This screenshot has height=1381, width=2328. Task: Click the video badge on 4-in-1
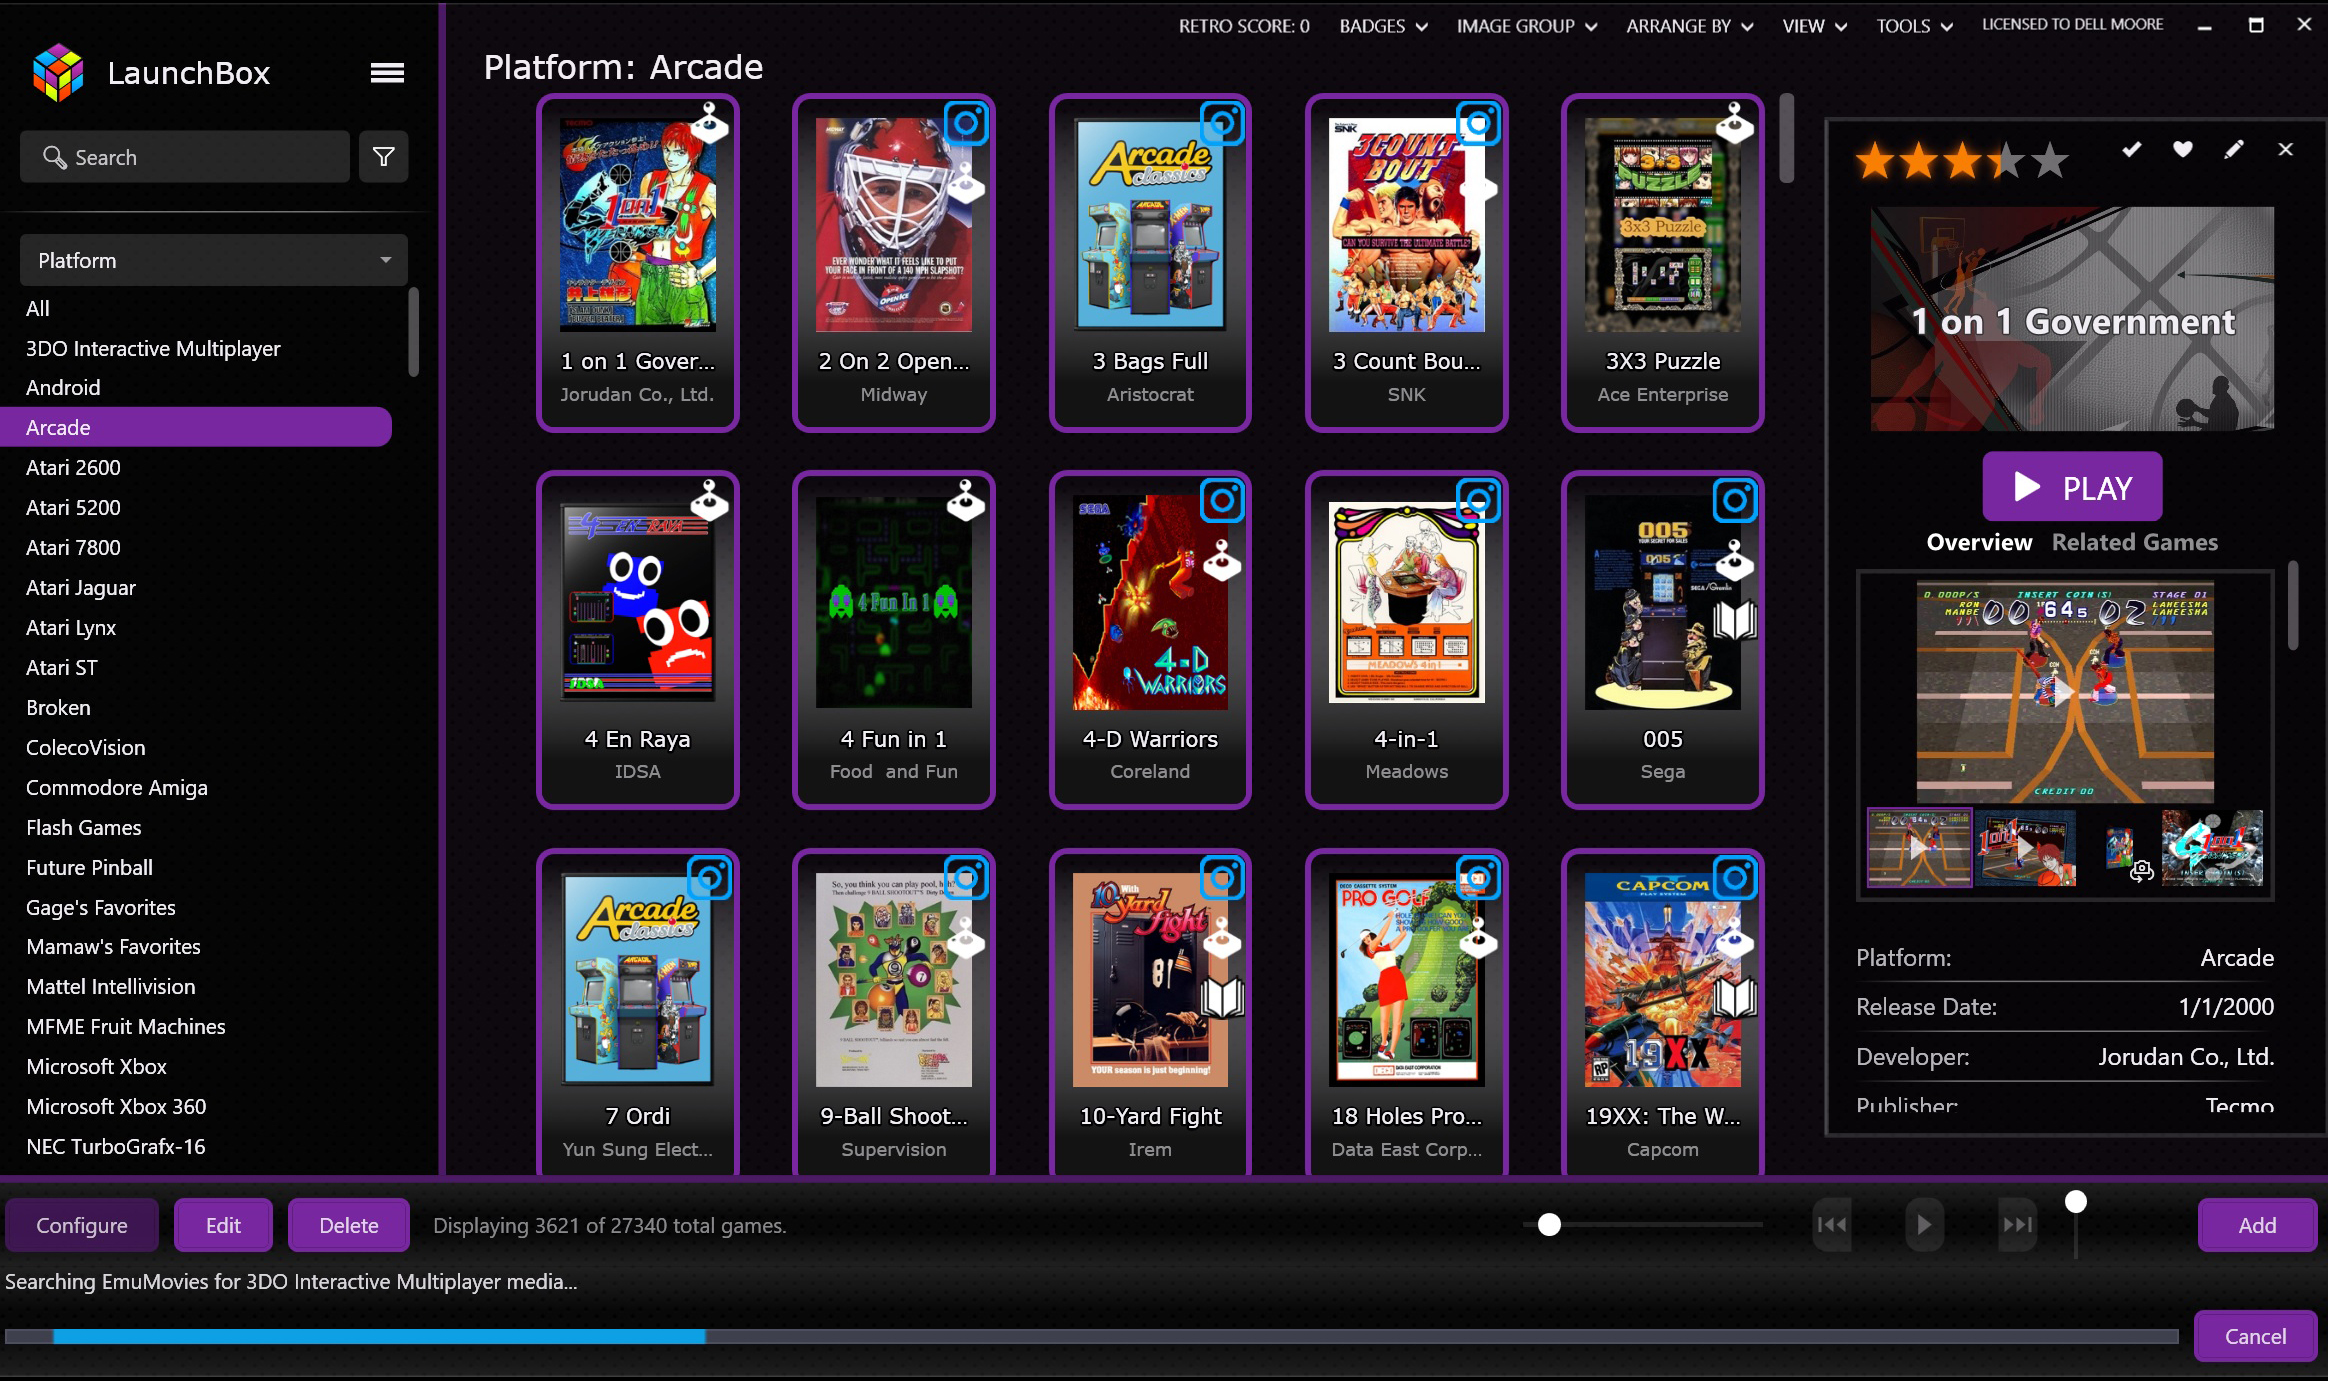pos(1478,501)
